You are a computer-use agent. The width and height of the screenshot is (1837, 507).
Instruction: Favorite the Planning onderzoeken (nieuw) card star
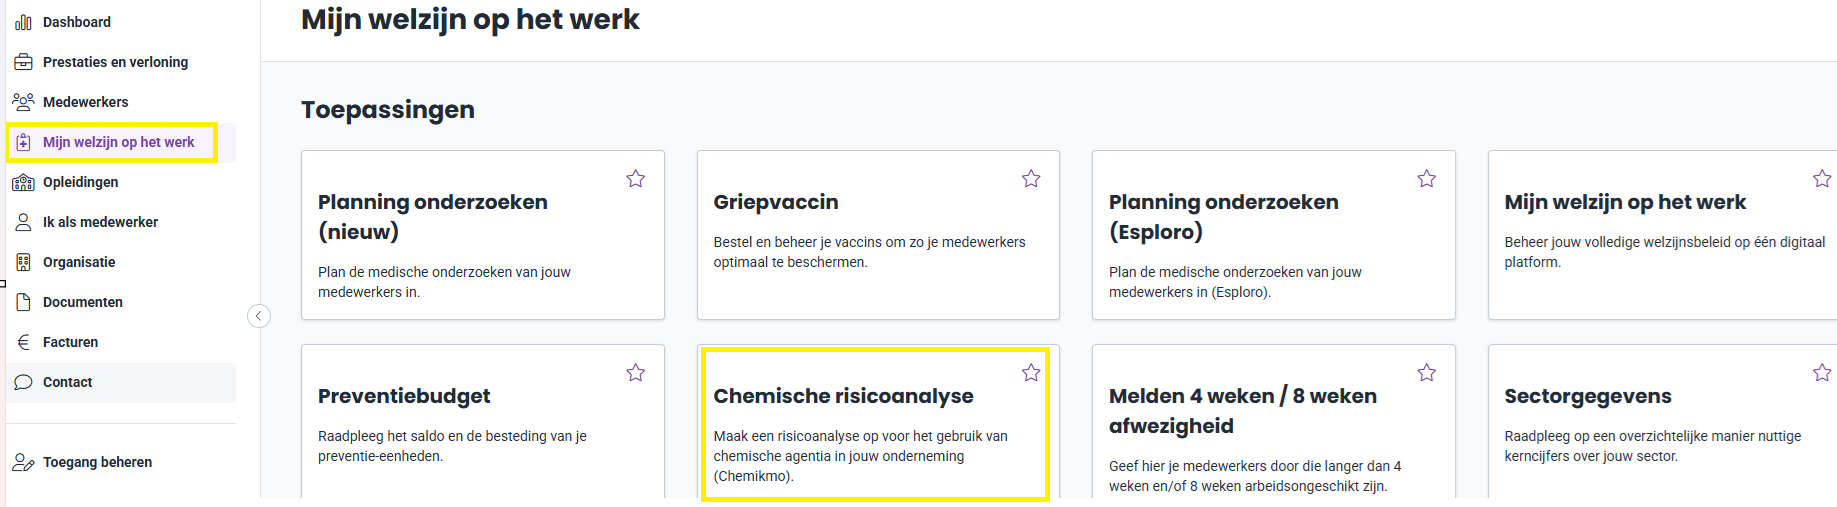[x=636, y=179]
